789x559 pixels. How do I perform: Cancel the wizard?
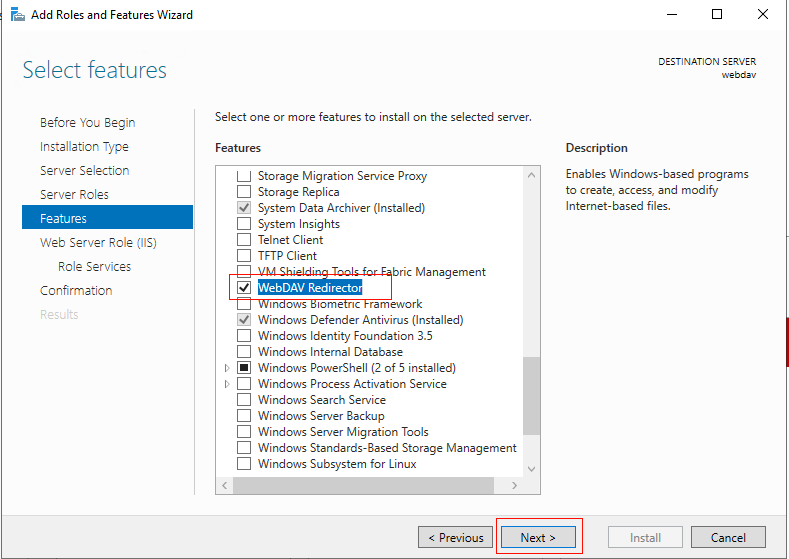click(728, 537)
